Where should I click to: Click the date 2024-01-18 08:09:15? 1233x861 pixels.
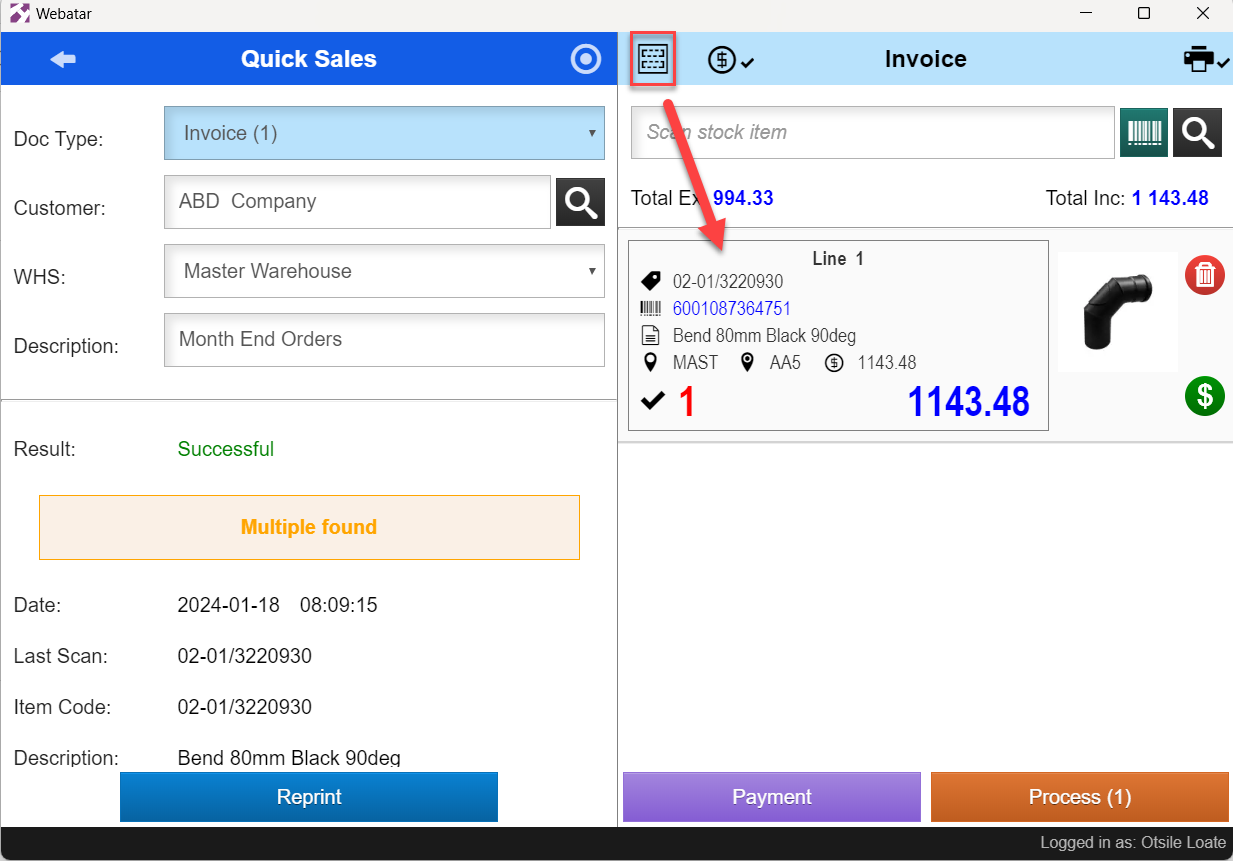pyautogui.click(x=277, y=605)
